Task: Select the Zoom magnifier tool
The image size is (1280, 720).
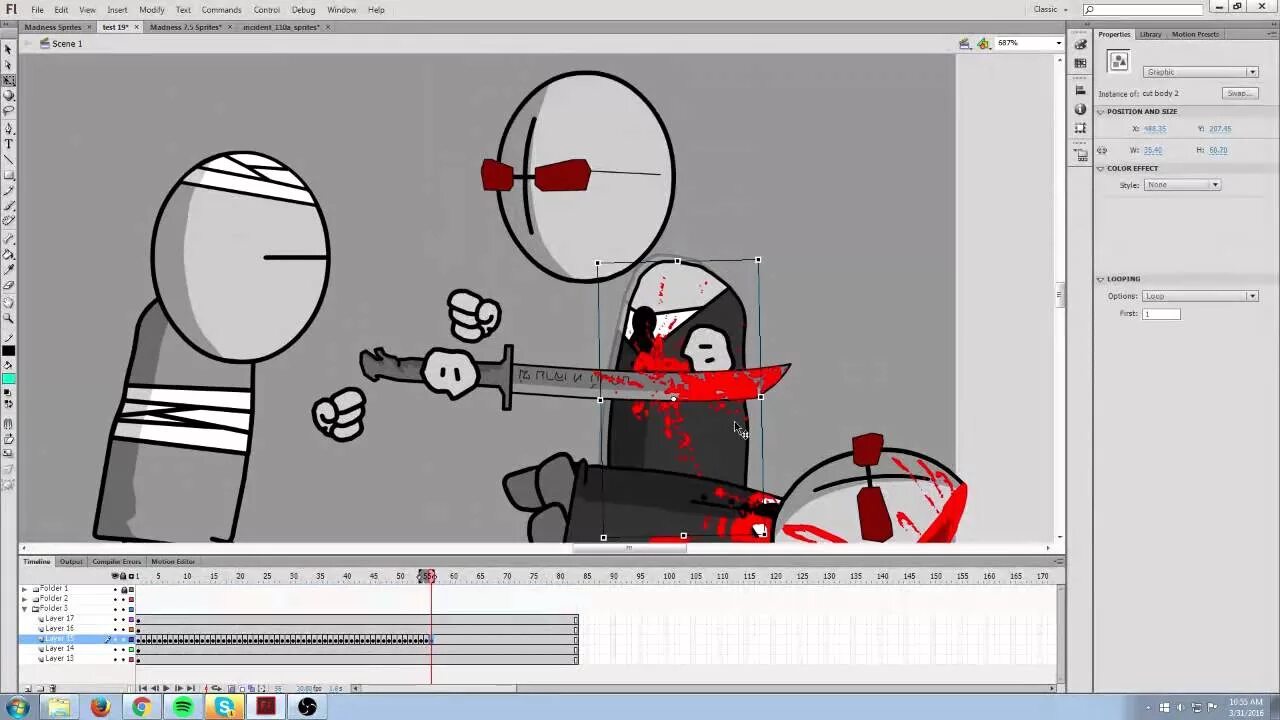Action: [x=8, y=318]
